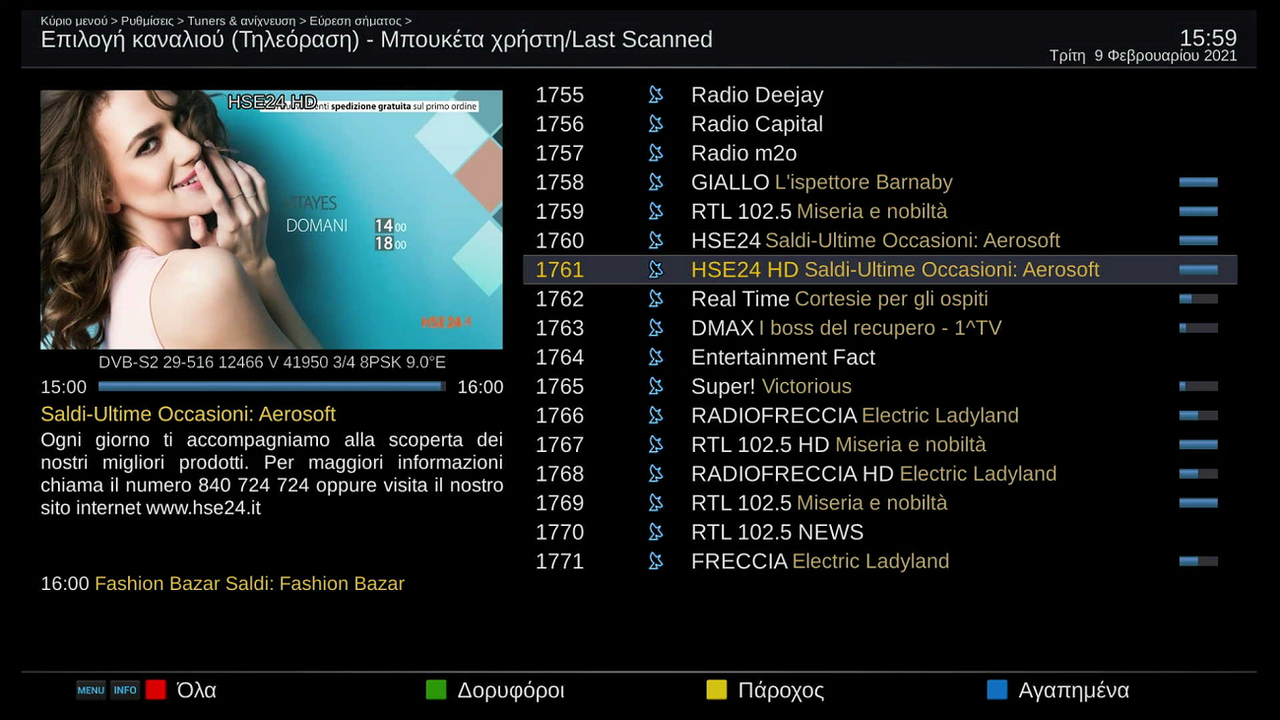Click breadcrumb Tuners & ανίχνευση
The height and width of the screenshot is (720, 1280).
241,21
